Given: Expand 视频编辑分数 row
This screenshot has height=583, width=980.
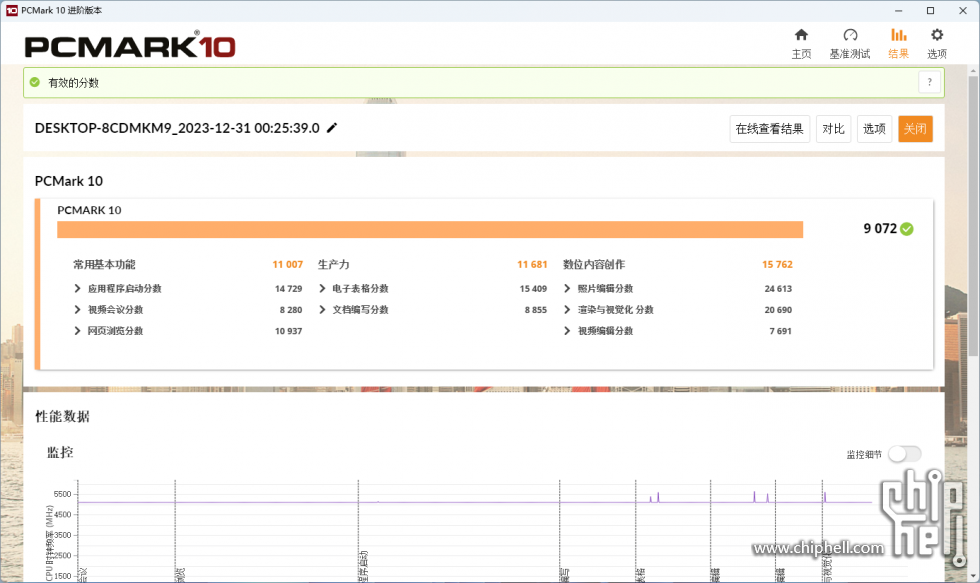Looking at the screenshot, I should pyautogui.click(x=567, y=331).
